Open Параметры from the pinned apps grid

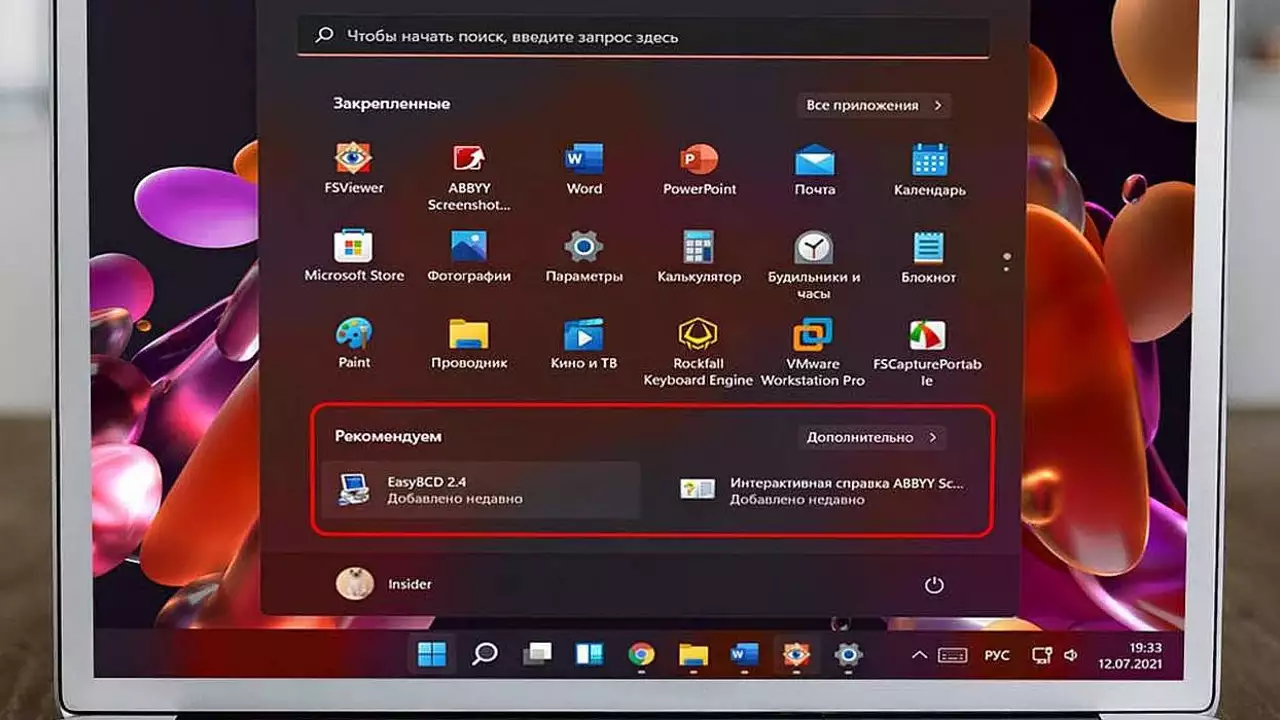[584, 256]
